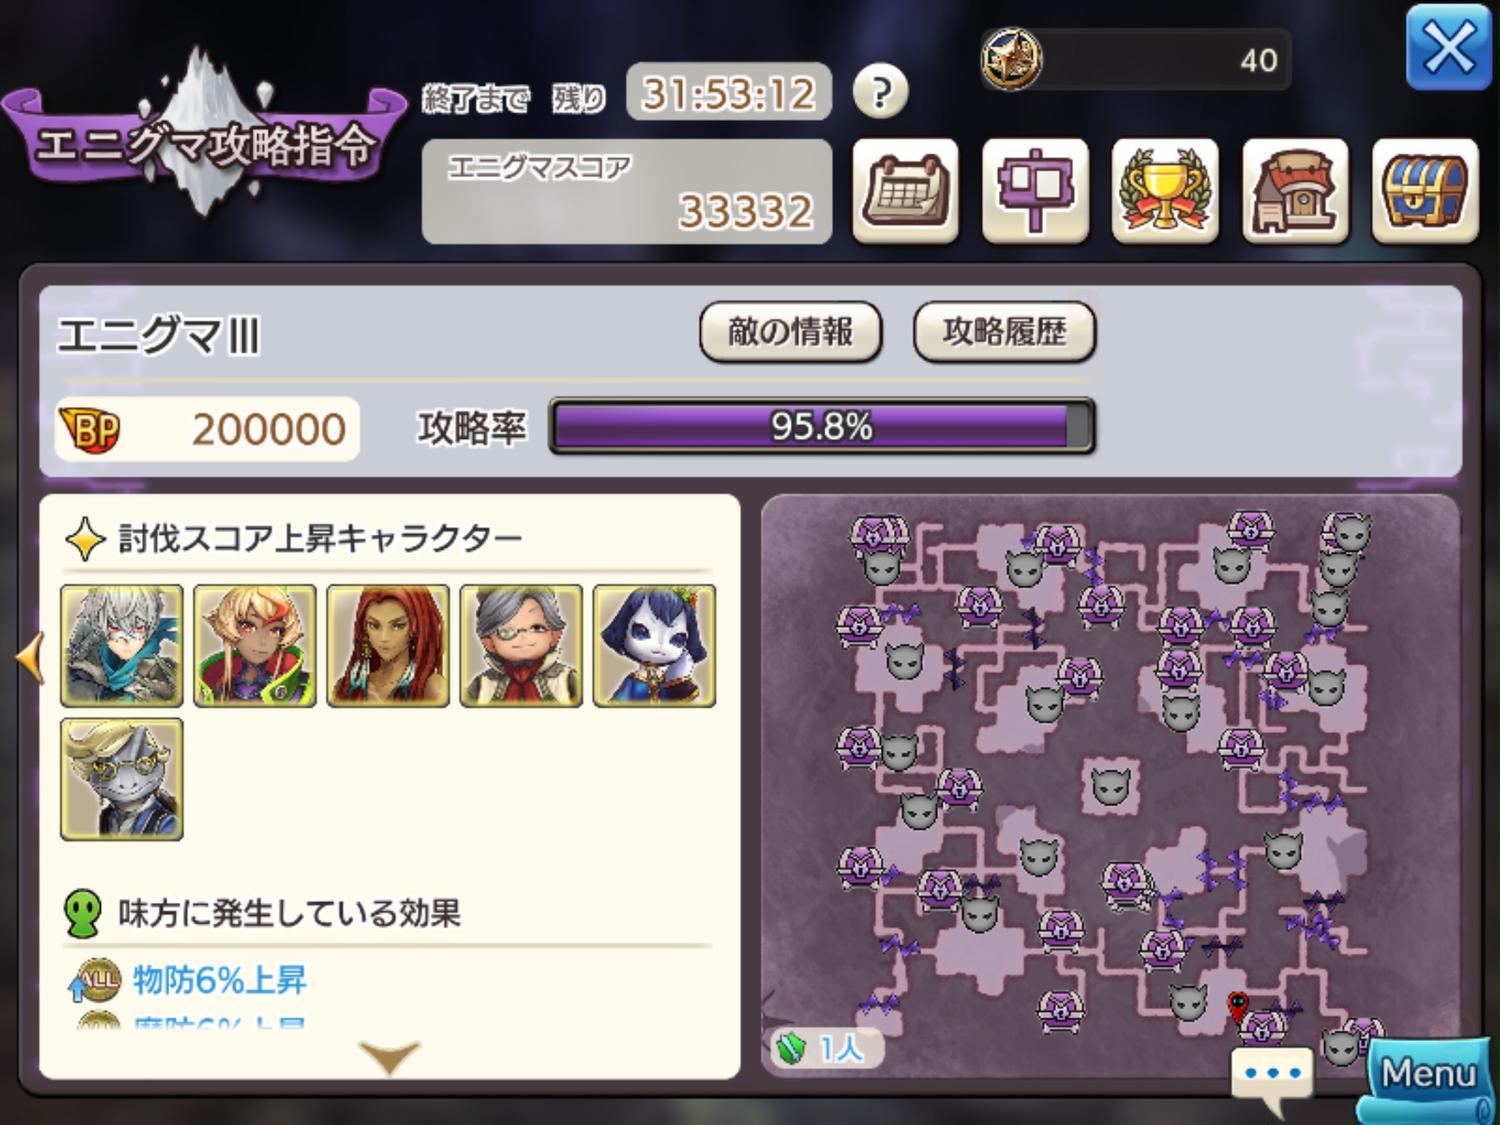The height and width of the screenshot is (1125, 1500).
Task: Click the 攻略率 95.8% progress bar
Action: point(822,427)
